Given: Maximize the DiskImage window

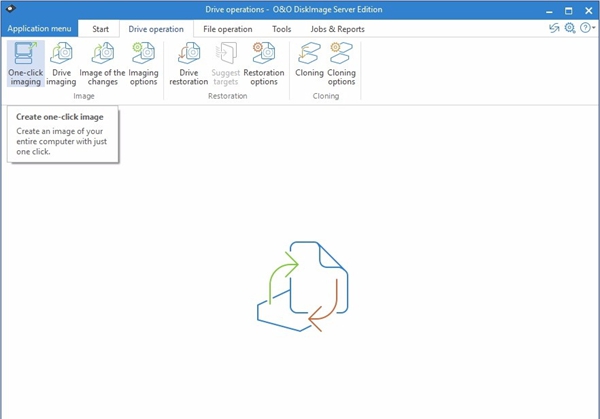Looking at the screenshot, I should (569, 11).
